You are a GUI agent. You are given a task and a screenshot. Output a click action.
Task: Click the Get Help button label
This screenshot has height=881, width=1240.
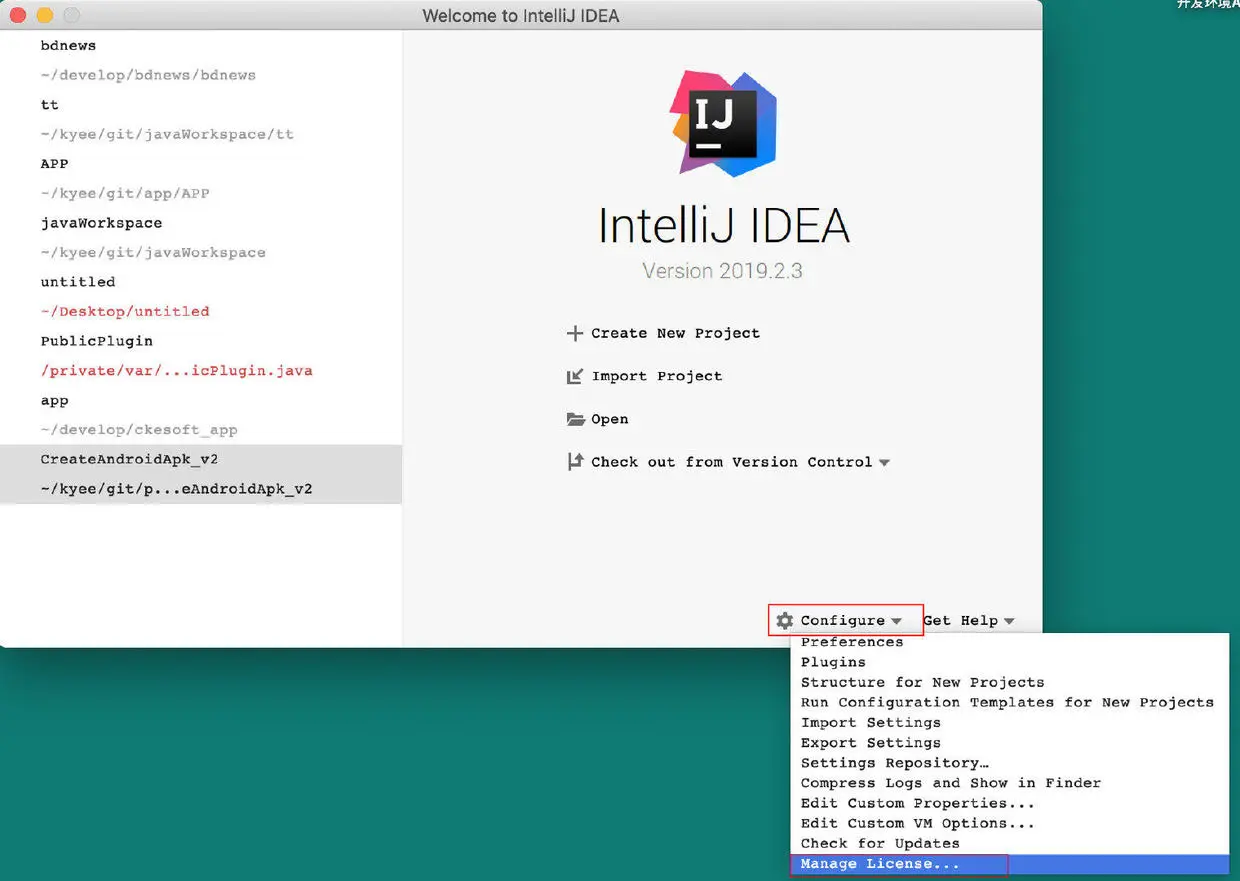tap(960, 620)
